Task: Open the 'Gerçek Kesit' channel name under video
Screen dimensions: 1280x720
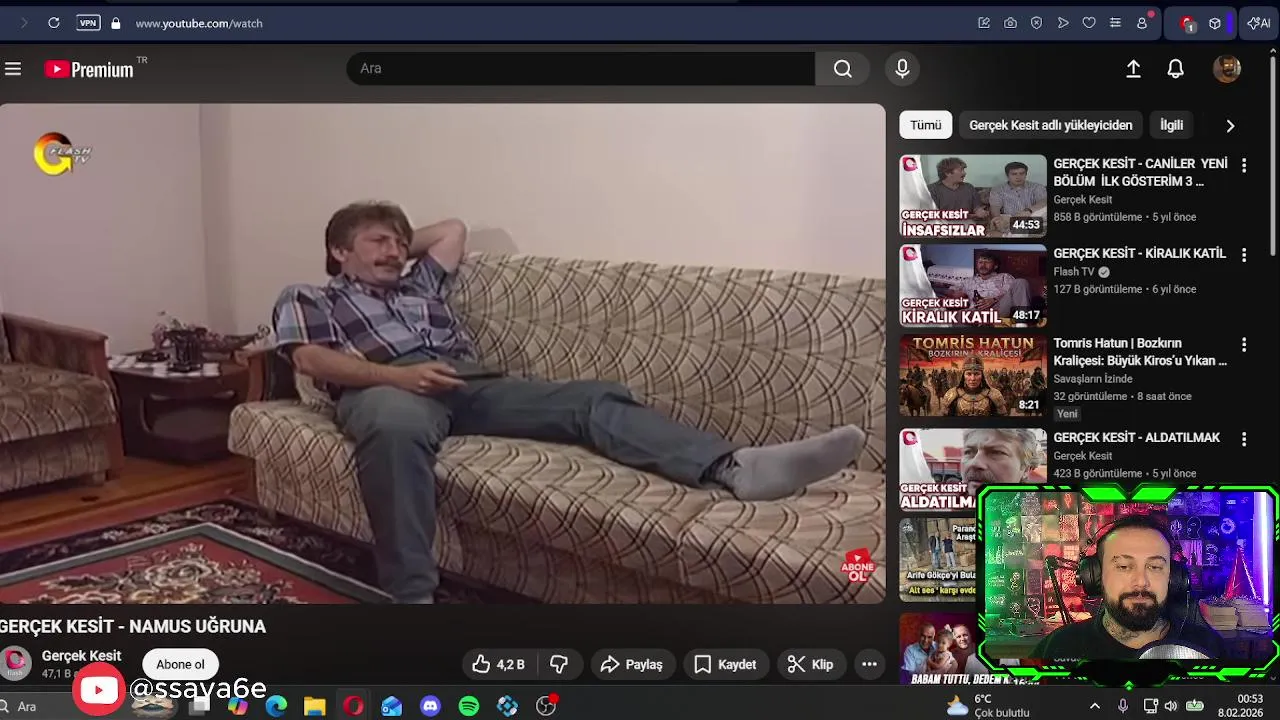Action: 81,656
